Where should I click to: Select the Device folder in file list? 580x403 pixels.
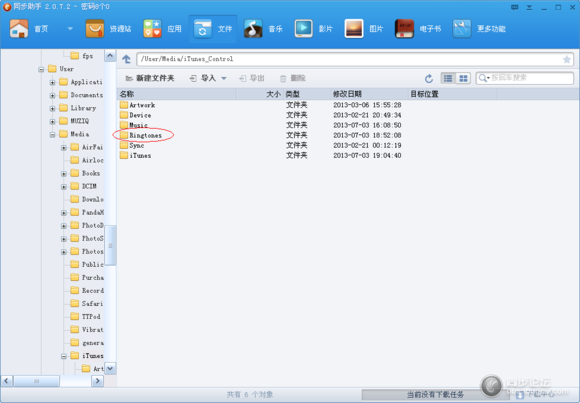pos(135,115)
